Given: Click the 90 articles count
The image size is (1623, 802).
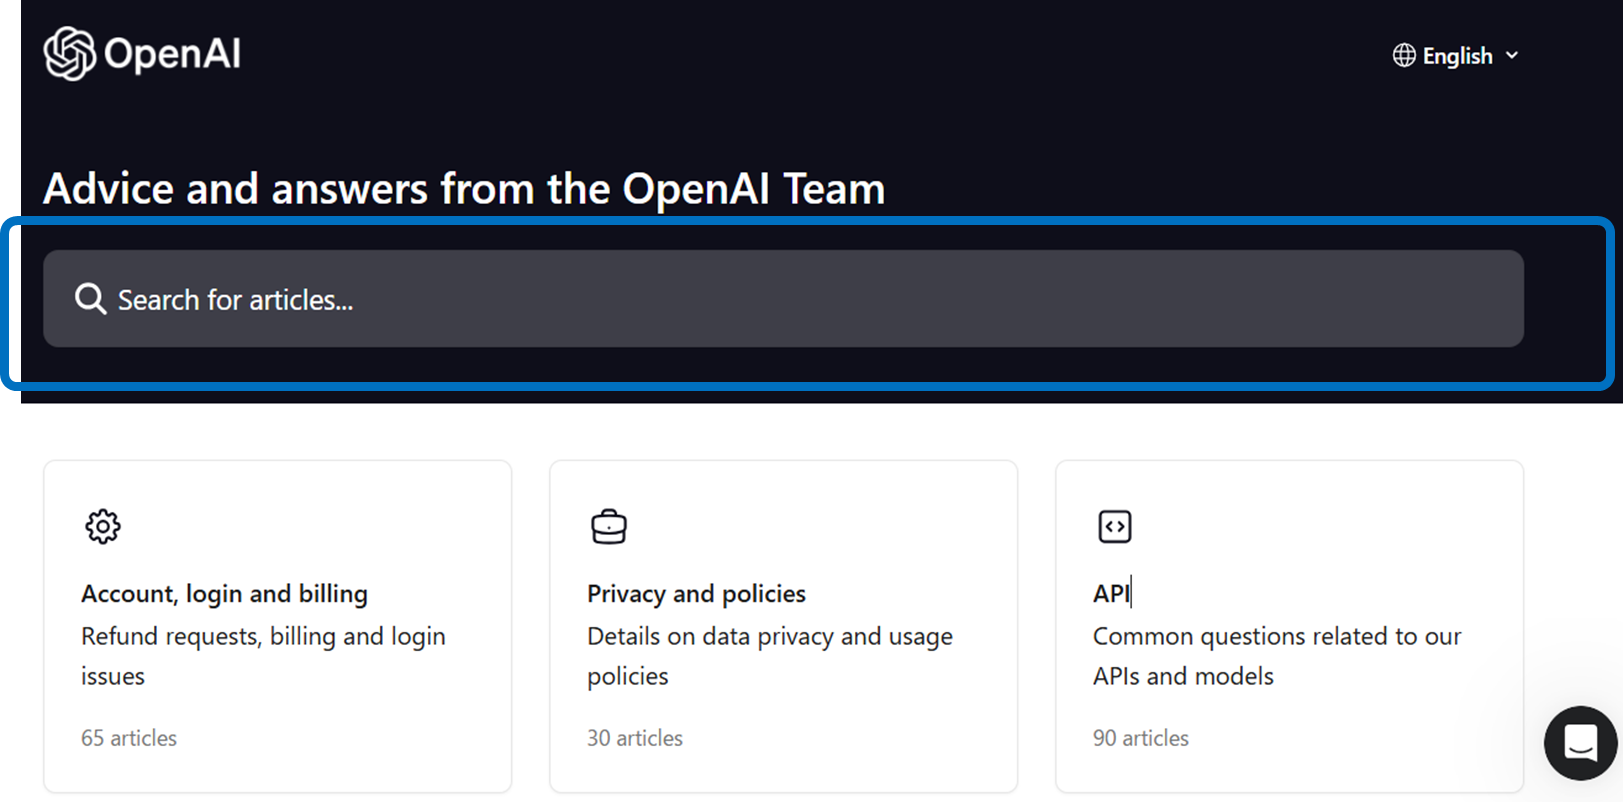Looking at the screenshot, I should 1141,738.
